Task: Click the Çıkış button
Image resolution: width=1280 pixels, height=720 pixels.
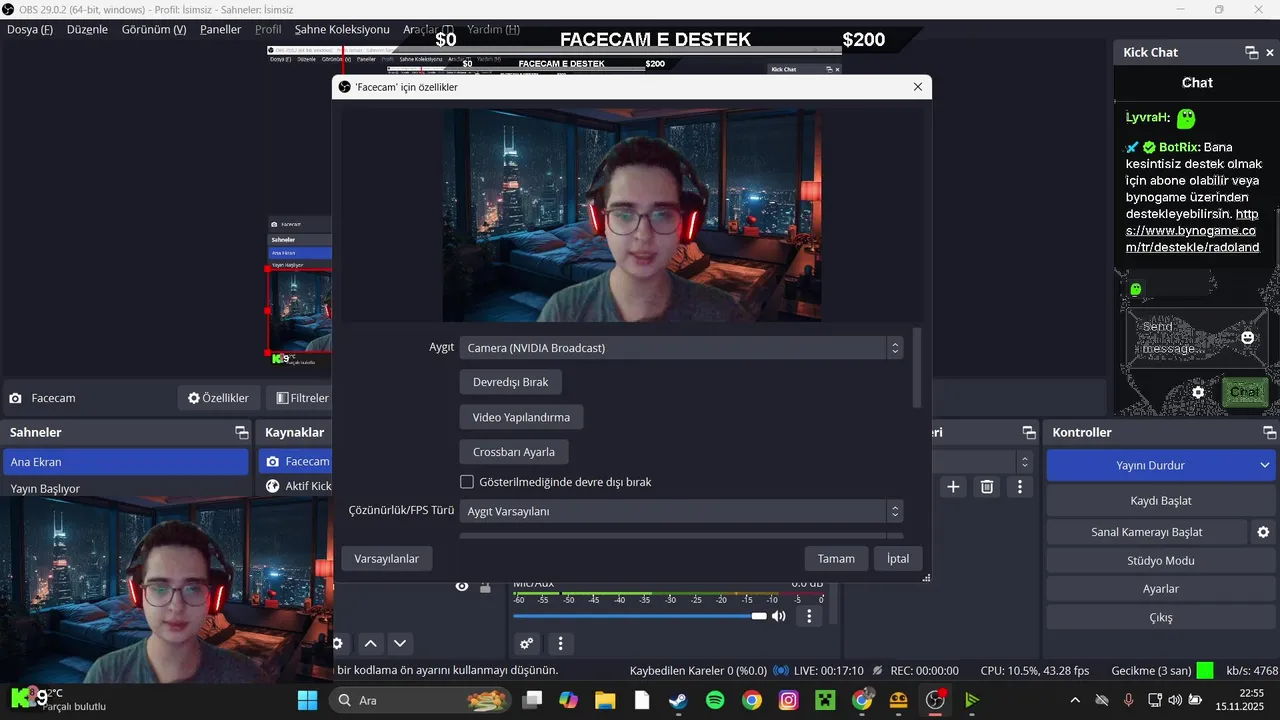Action: [1160, 618]
